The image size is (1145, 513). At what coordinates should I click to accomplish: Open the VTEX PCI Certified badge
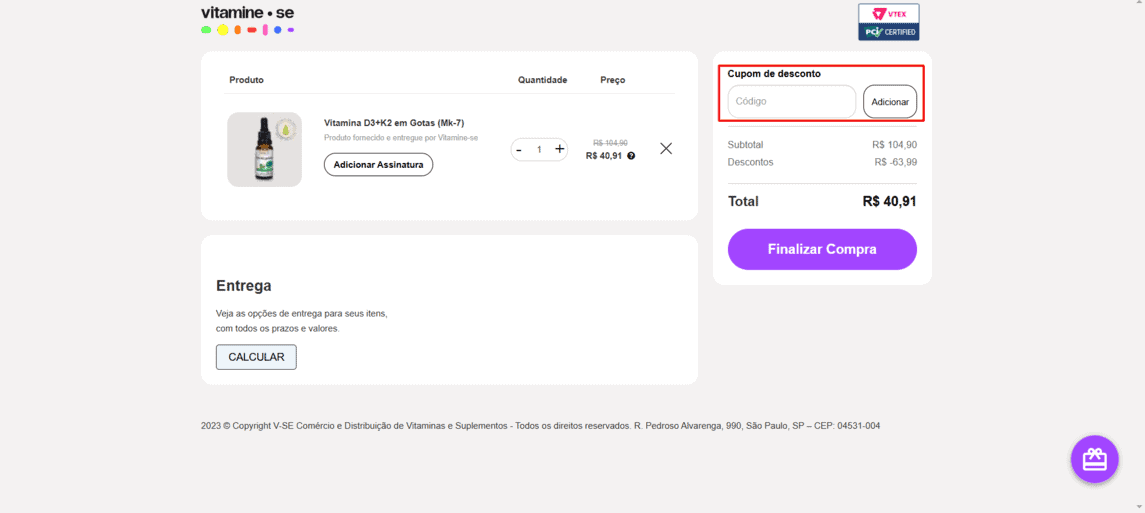[x=889, y=22]
